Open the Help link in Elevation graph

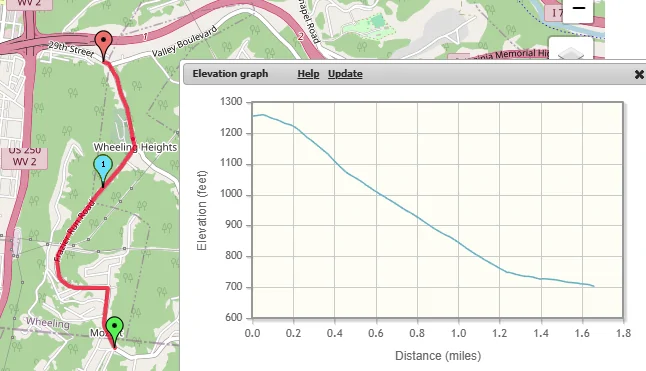click(x=308, y=74)
